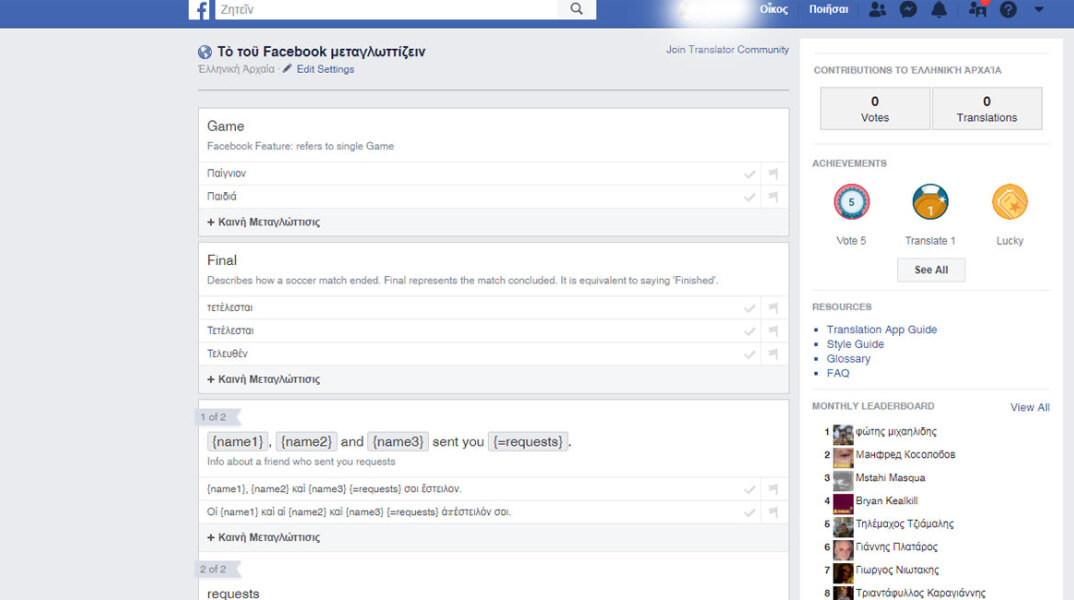Expand '+ Καινὴ Μεταγλώττισις' under Final
Viewport: 1074px width, 600px height.
264,379
